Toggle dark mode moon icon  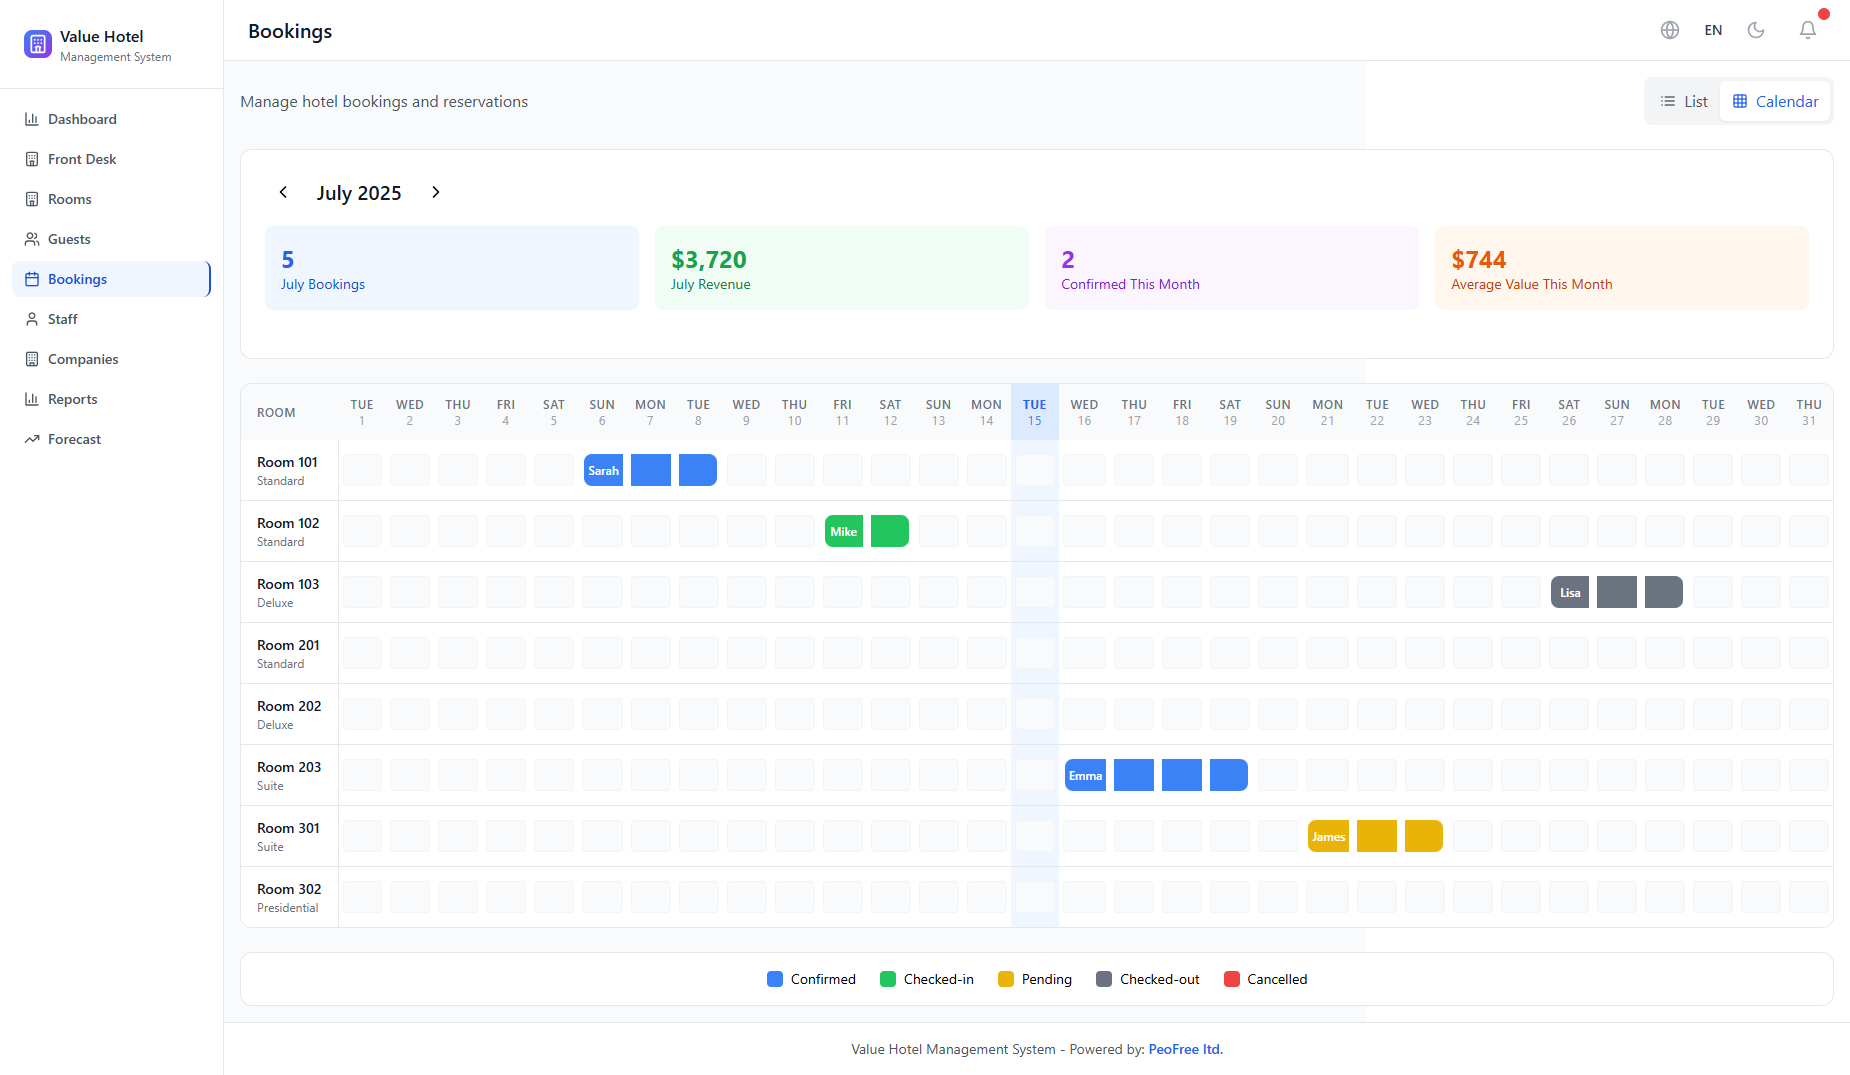click(x=1756, y=30)
